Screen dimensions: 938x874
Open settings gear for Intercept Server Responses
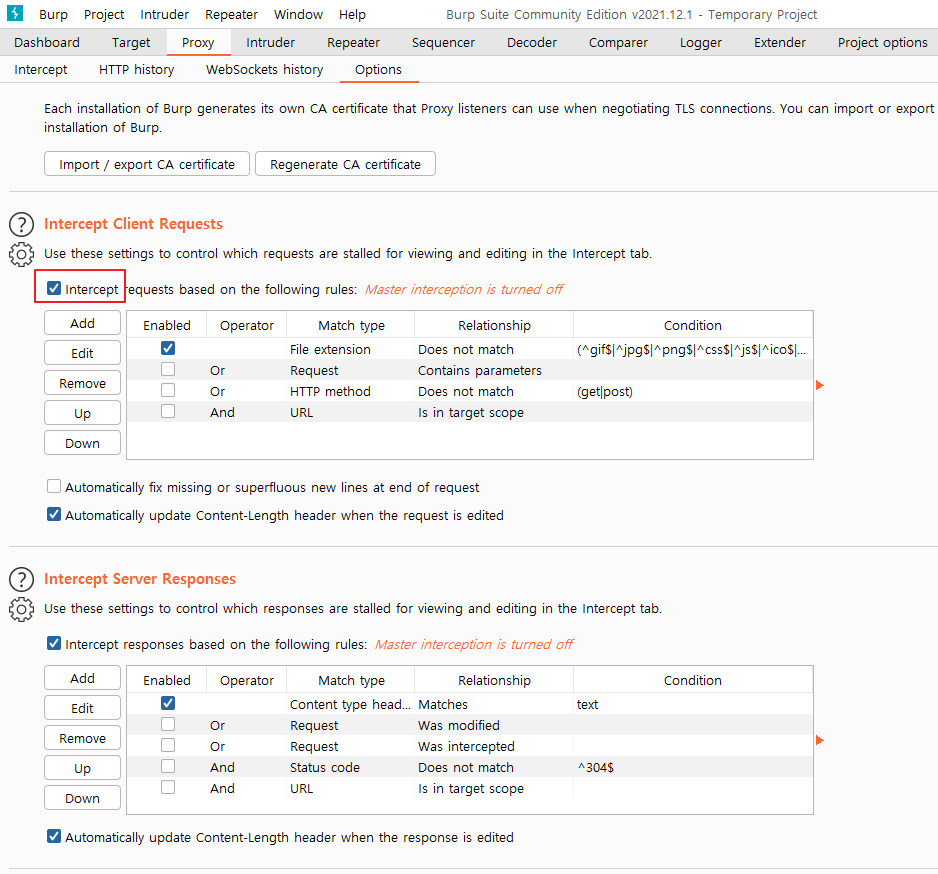pos(22,609)
